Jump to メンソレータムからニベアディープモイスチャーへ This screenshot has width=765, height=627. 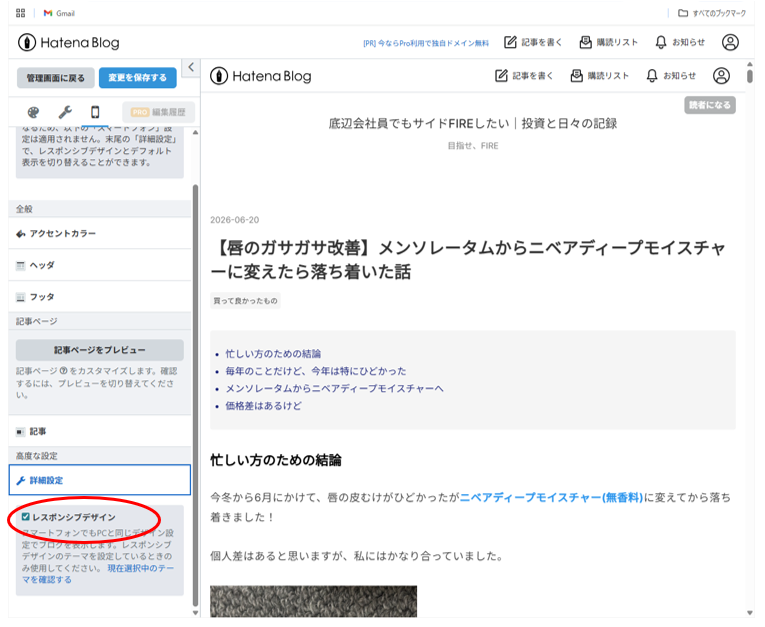point(334,388)
